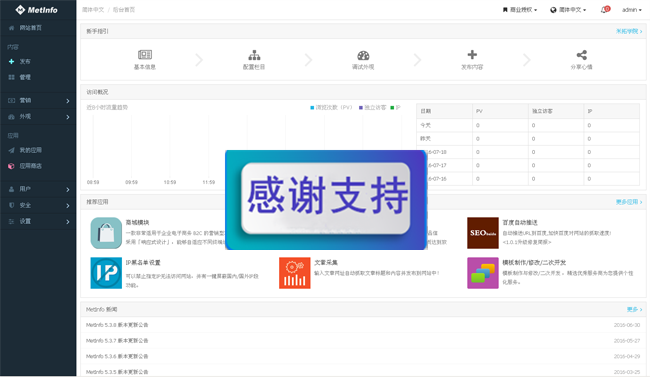Click the 昨天 row label in the table
This screenshot has height=377, width=650.
point(426,139)
